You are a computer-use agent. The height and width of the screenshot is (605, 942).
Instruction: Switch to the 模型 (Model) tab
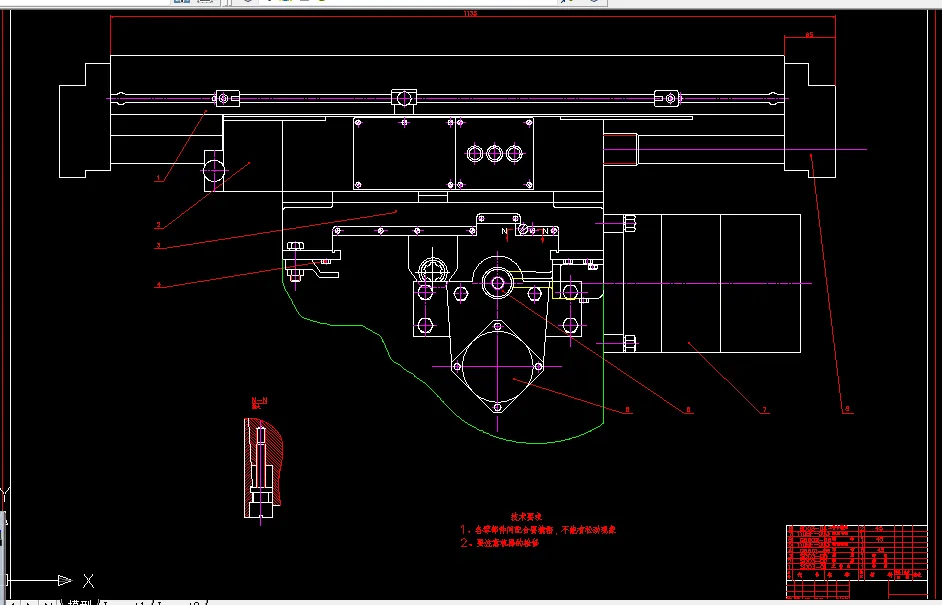pos(80,601)
